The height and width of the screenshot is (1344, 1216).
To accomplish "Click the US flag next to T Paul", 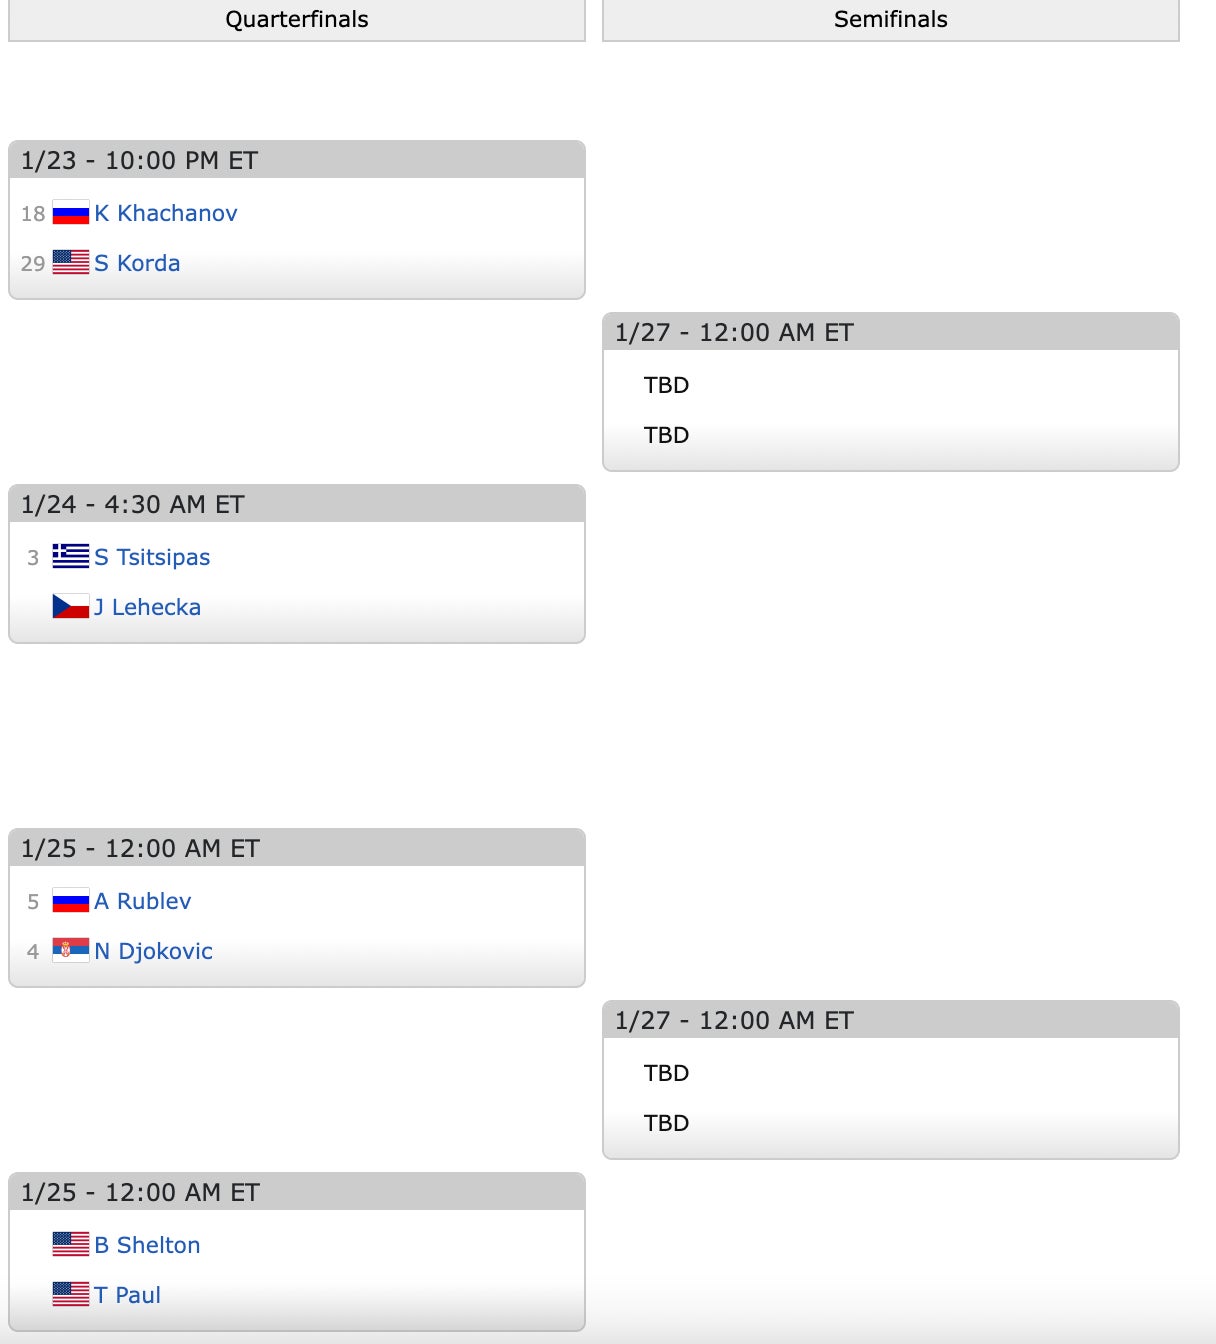I will coord(70,1295).
